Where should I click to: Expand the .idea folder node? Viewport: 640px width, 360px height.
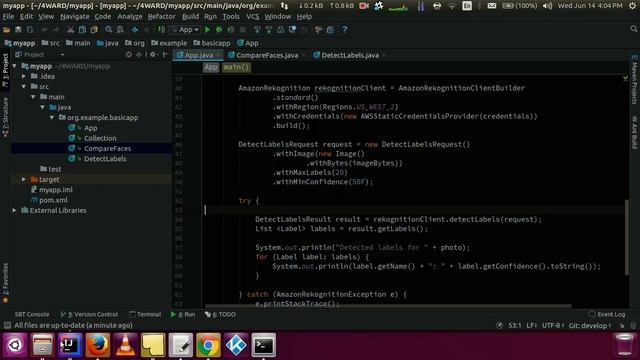click(x=24, y=76)
